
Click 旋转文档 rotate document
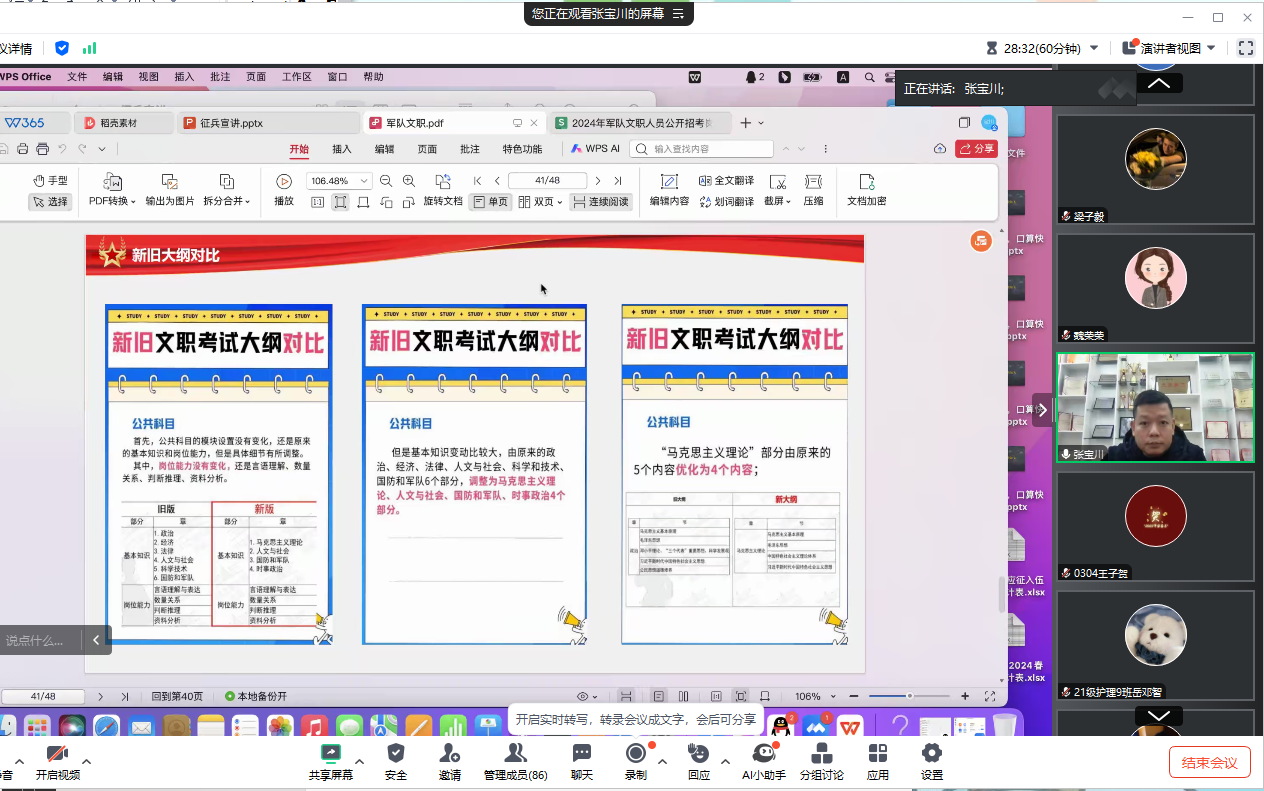pos(443,190)
